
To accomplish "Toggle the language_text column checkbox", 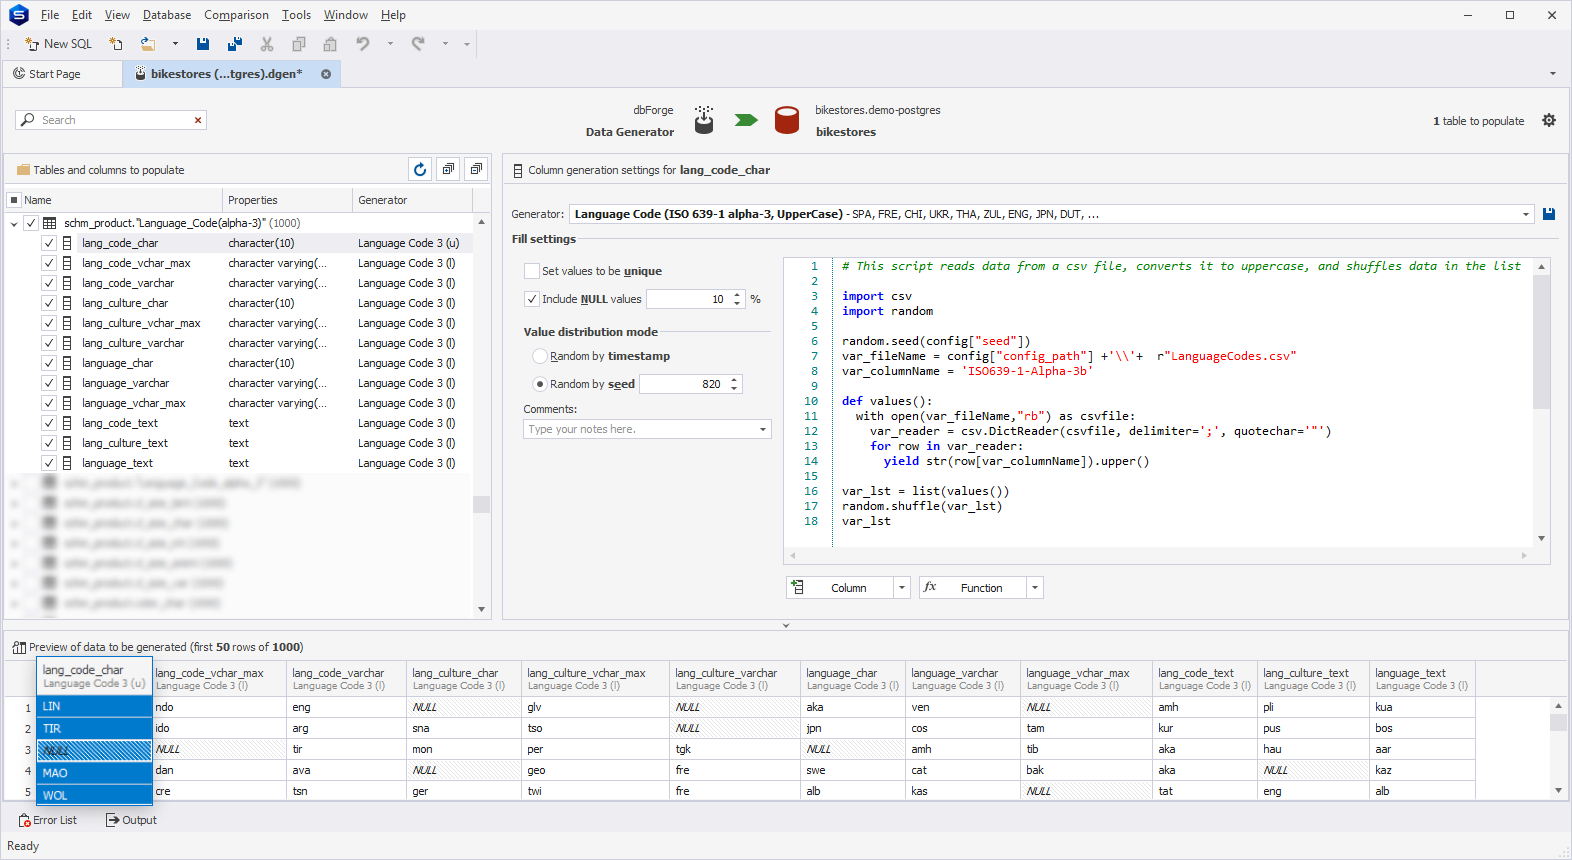I will click(x=48, y=463).
